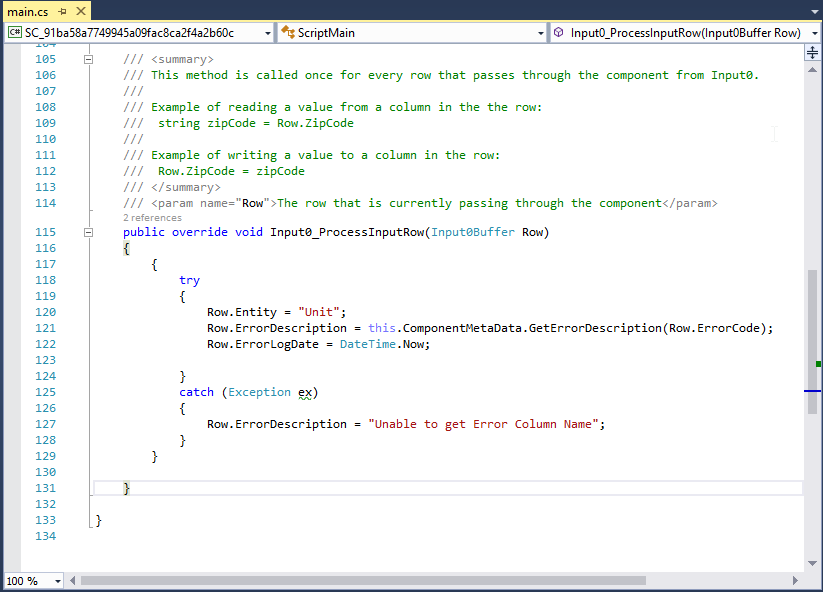Click the 'public' keyword on line 115
The height and width of the screenshot is (592, 823).
point(144,232)
